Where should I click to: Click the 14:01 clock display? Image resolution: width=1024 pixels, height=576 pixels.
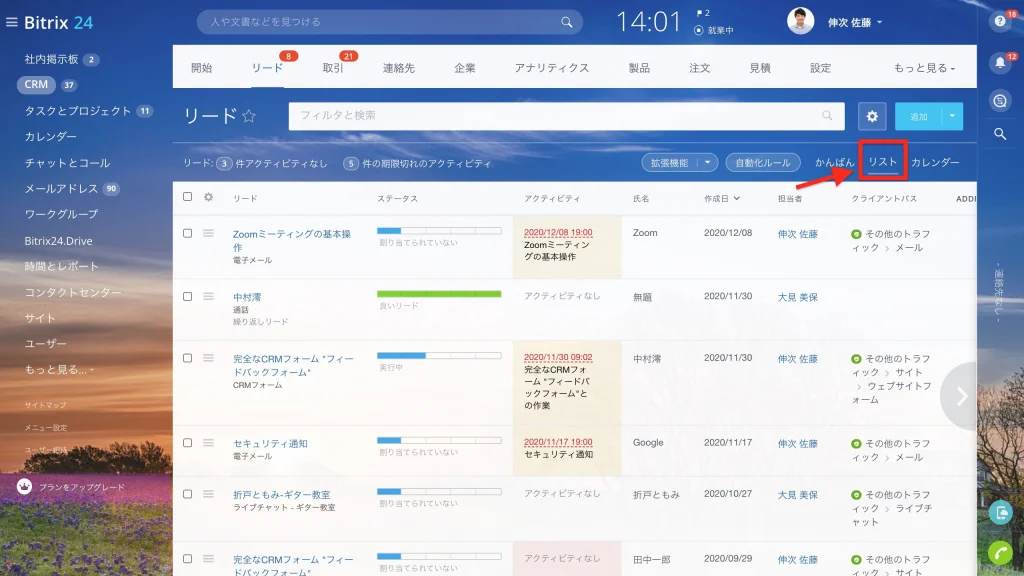pyautogui.click(x=648, y=22)
